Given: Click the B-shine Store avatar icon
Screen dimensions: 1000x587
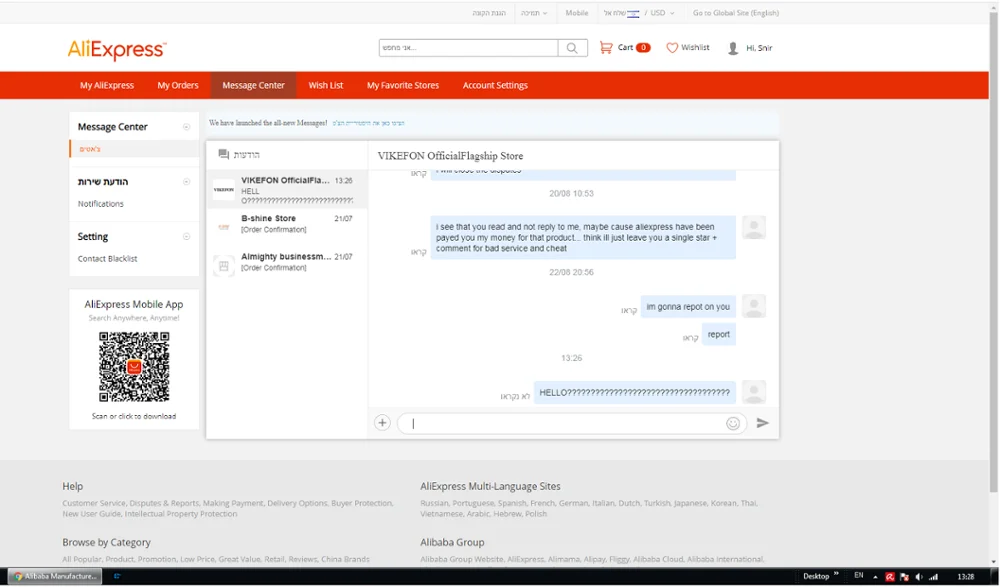Looking at the screenshot, I should [x=224, y=227].
